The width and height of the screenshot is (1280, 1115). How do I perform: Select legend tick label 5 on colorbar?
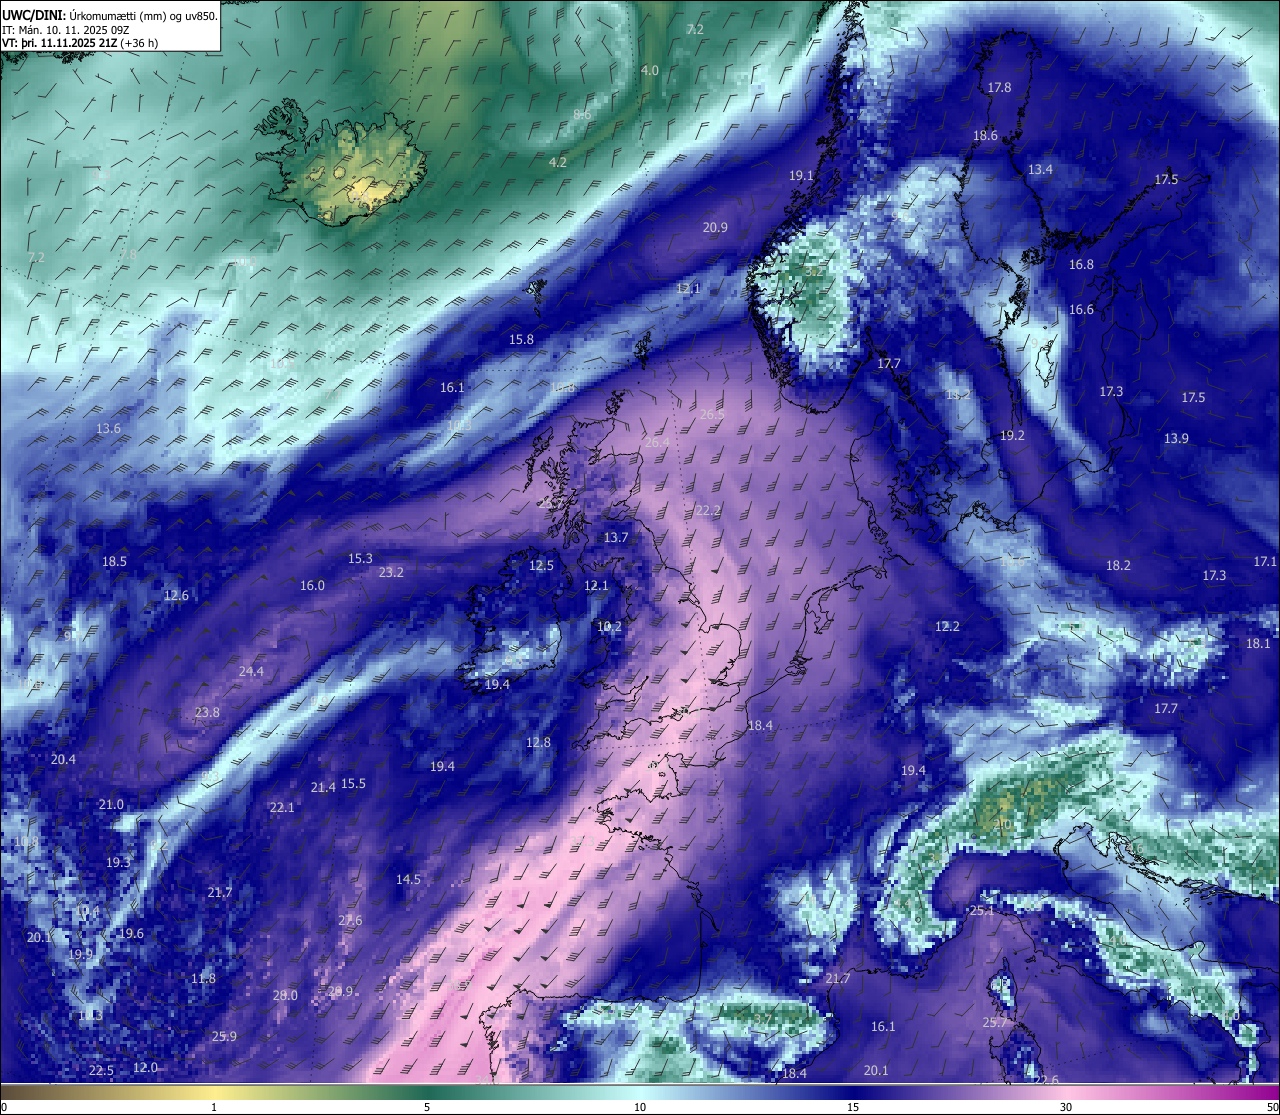427,1107
